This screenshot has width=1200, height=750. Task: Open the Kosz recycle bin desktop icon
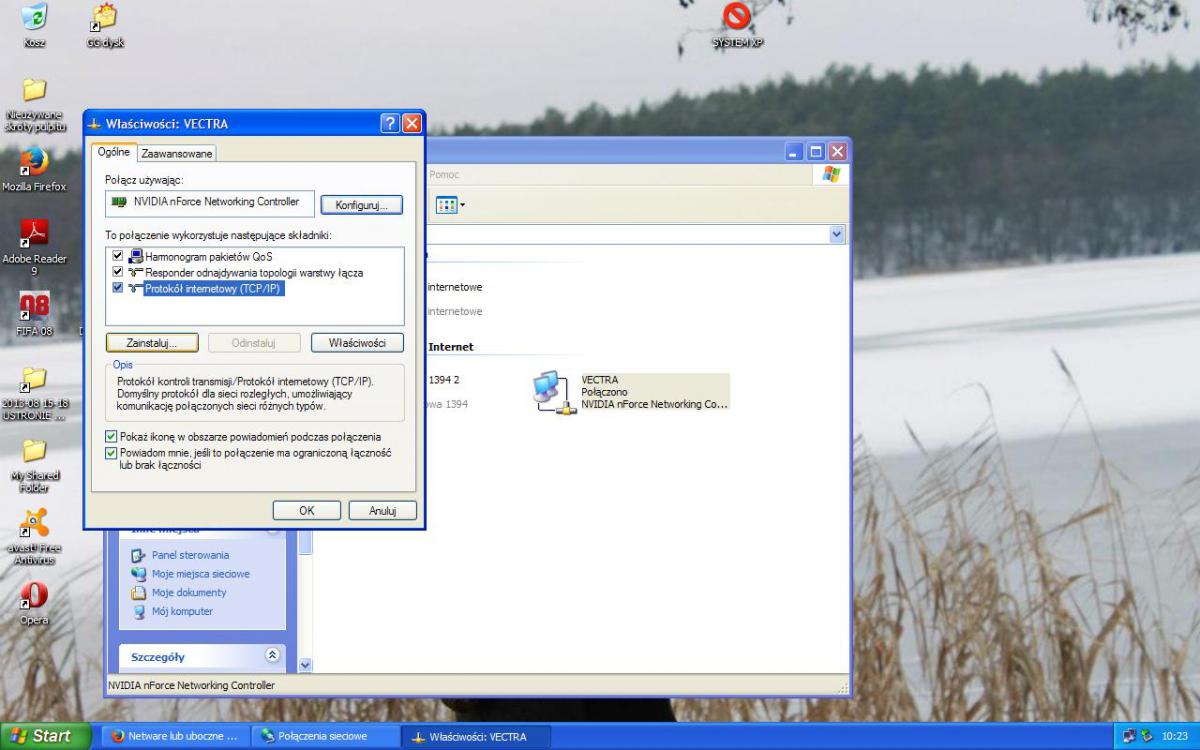tap(34, 17)
